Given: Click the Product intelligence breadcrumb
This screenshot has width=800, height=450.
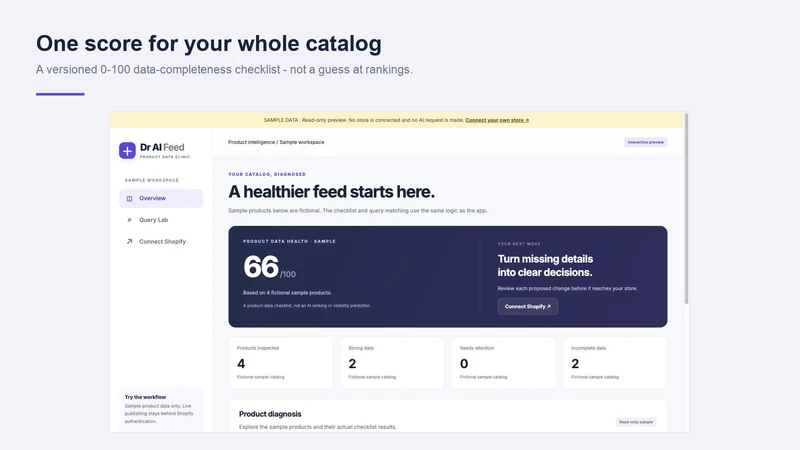Looking at the screenshot, I should (251, 142).
